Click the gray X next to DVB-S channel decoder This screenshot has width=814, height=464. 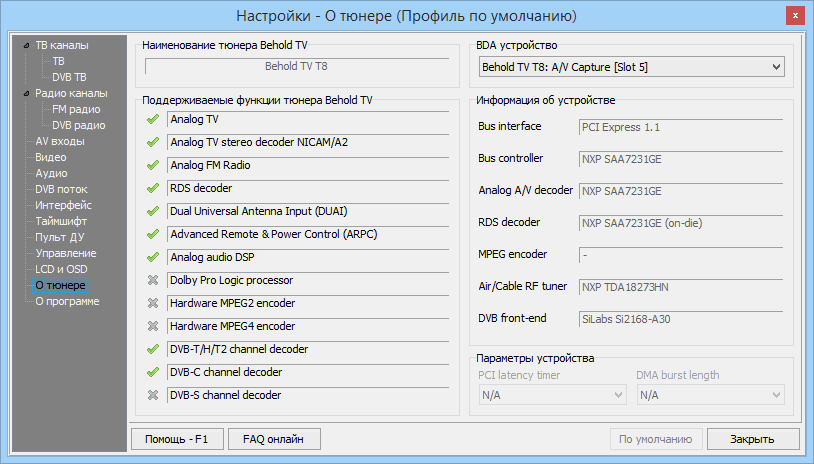153,396
